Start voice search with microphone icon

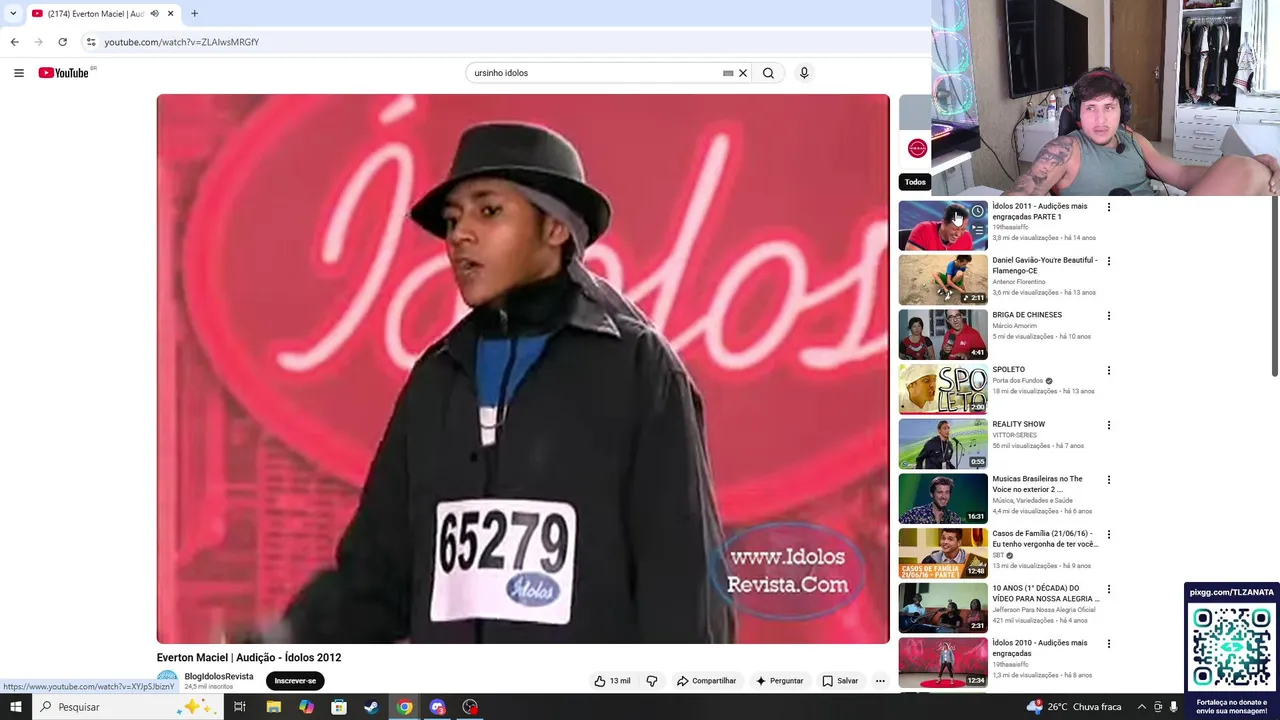803,73
